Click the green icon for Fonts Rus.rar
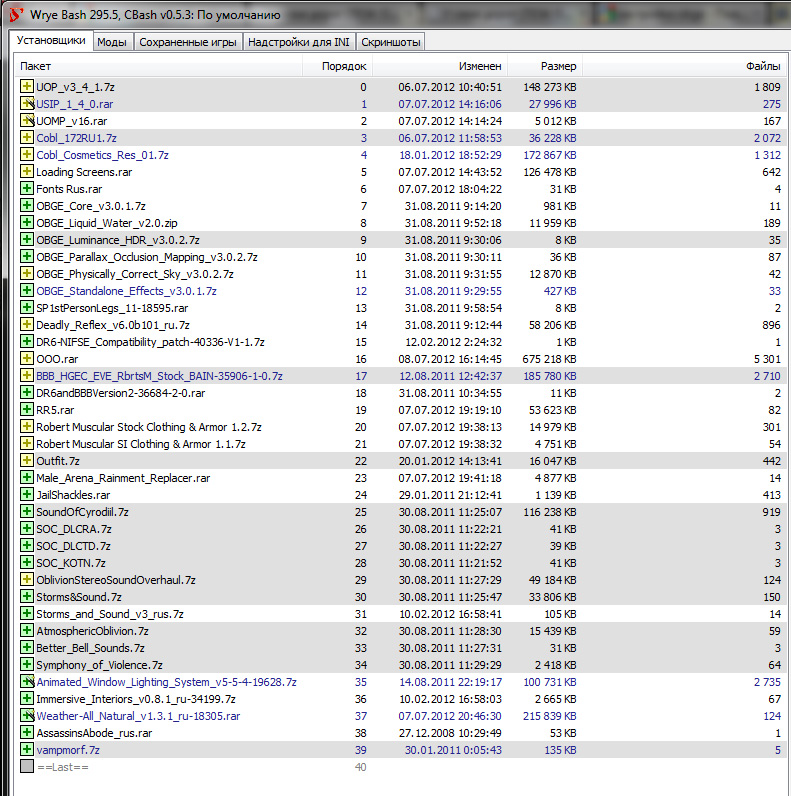The width and height of the screenshot is (791, 796). click(27, 188)
